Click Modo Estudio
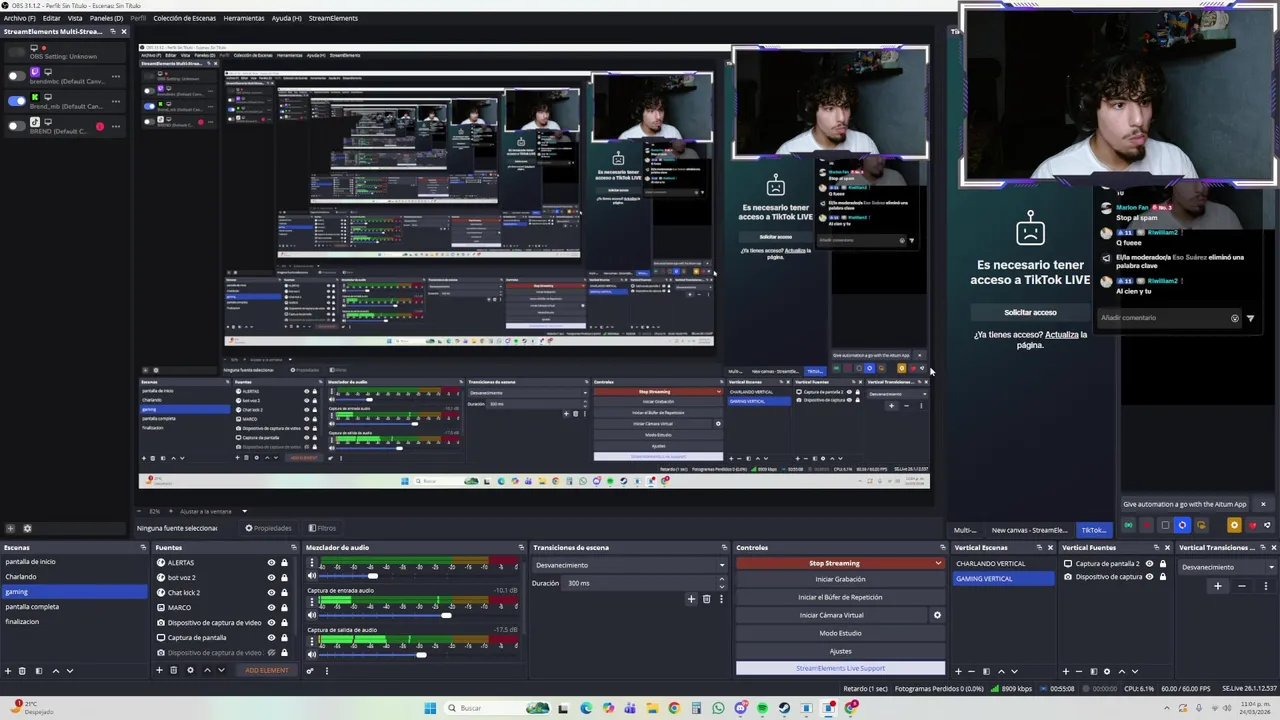This screenshot has height=720, width=1280. (x=840, y=633)
